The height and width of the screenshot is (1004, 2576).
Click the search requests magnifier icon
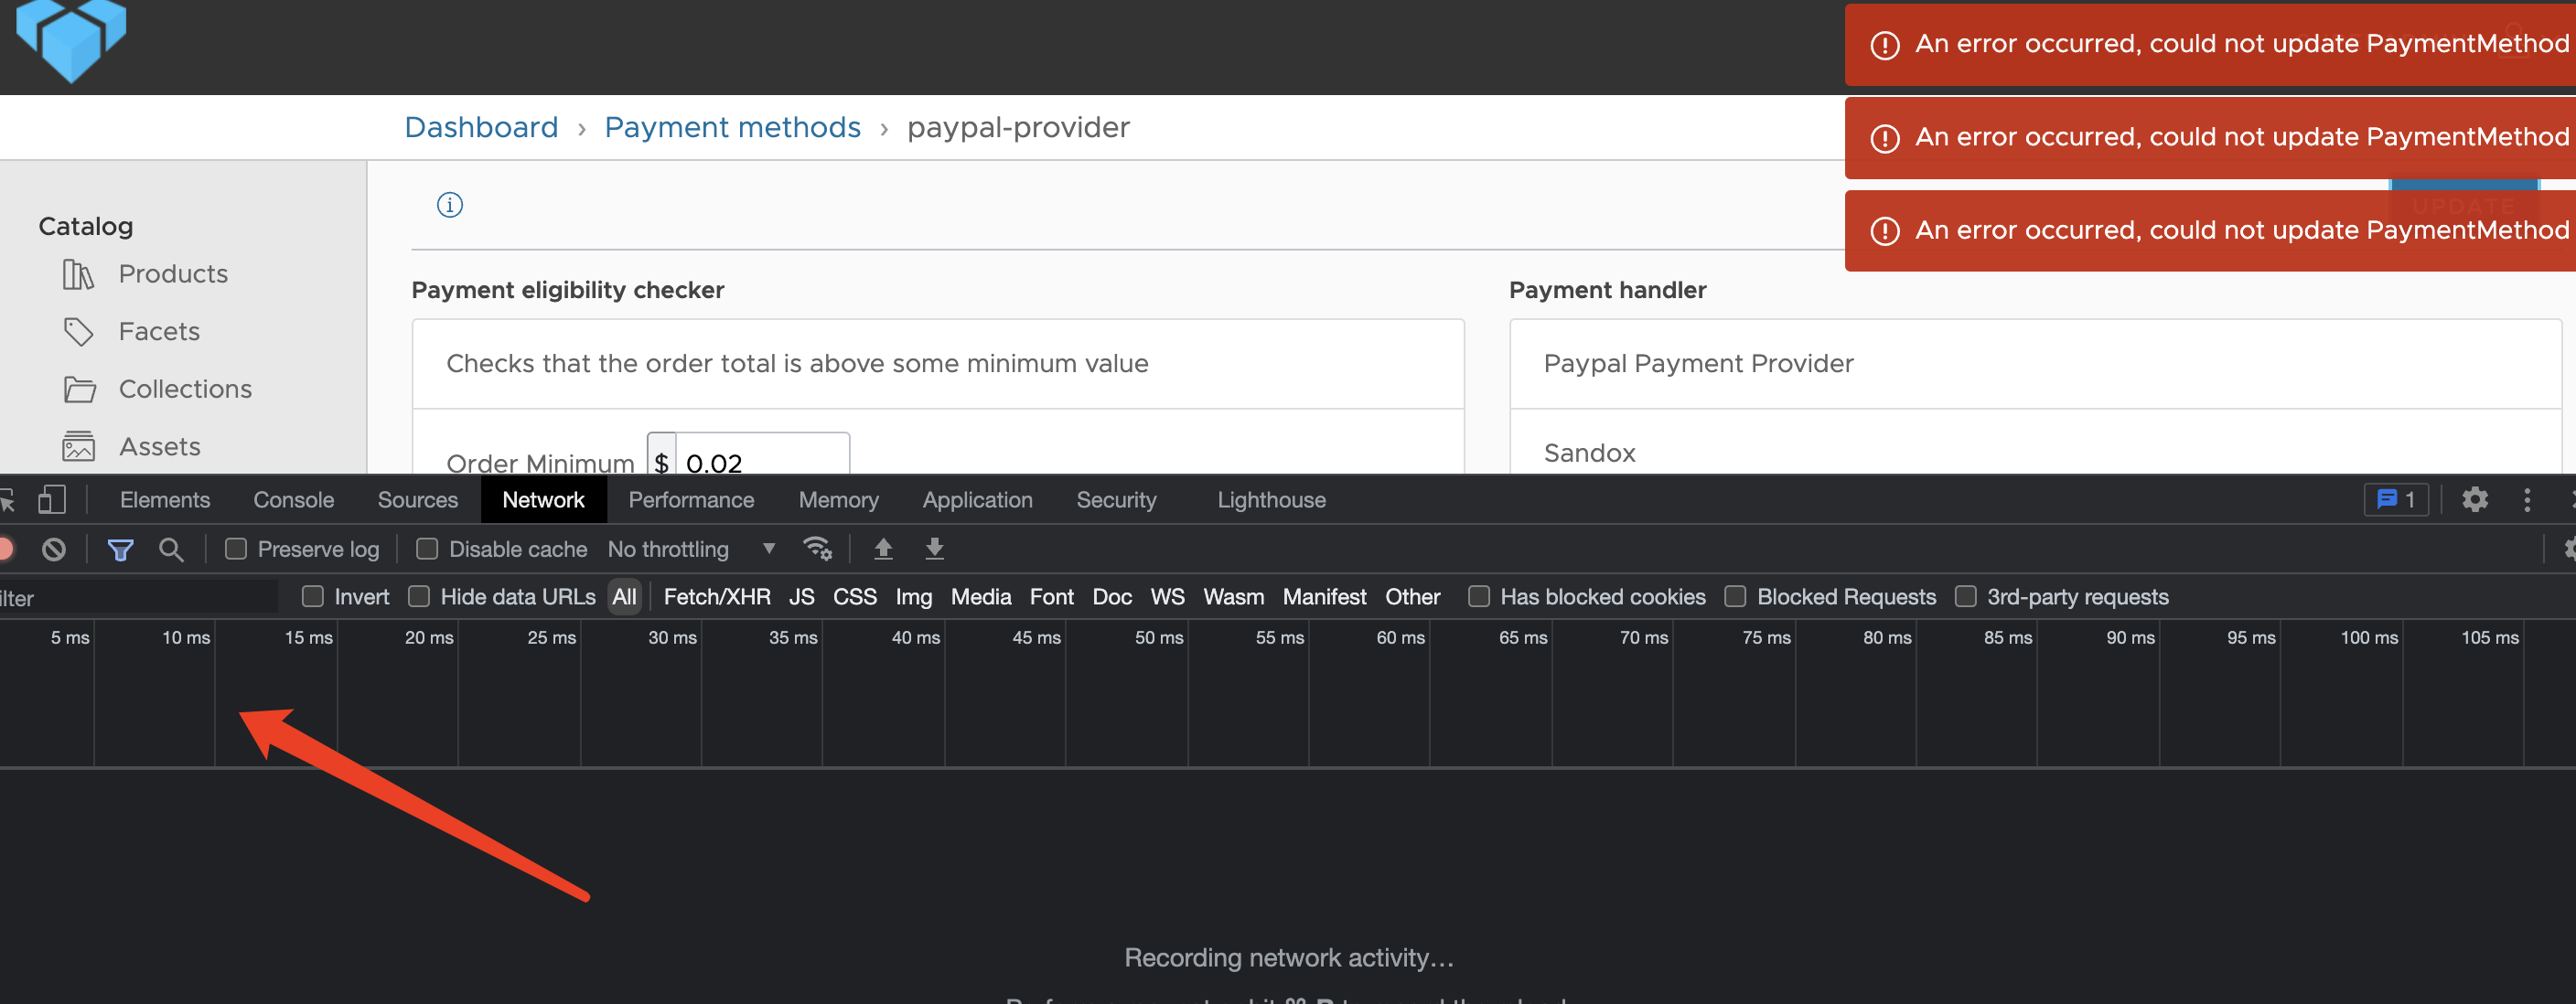click(171, 549)
